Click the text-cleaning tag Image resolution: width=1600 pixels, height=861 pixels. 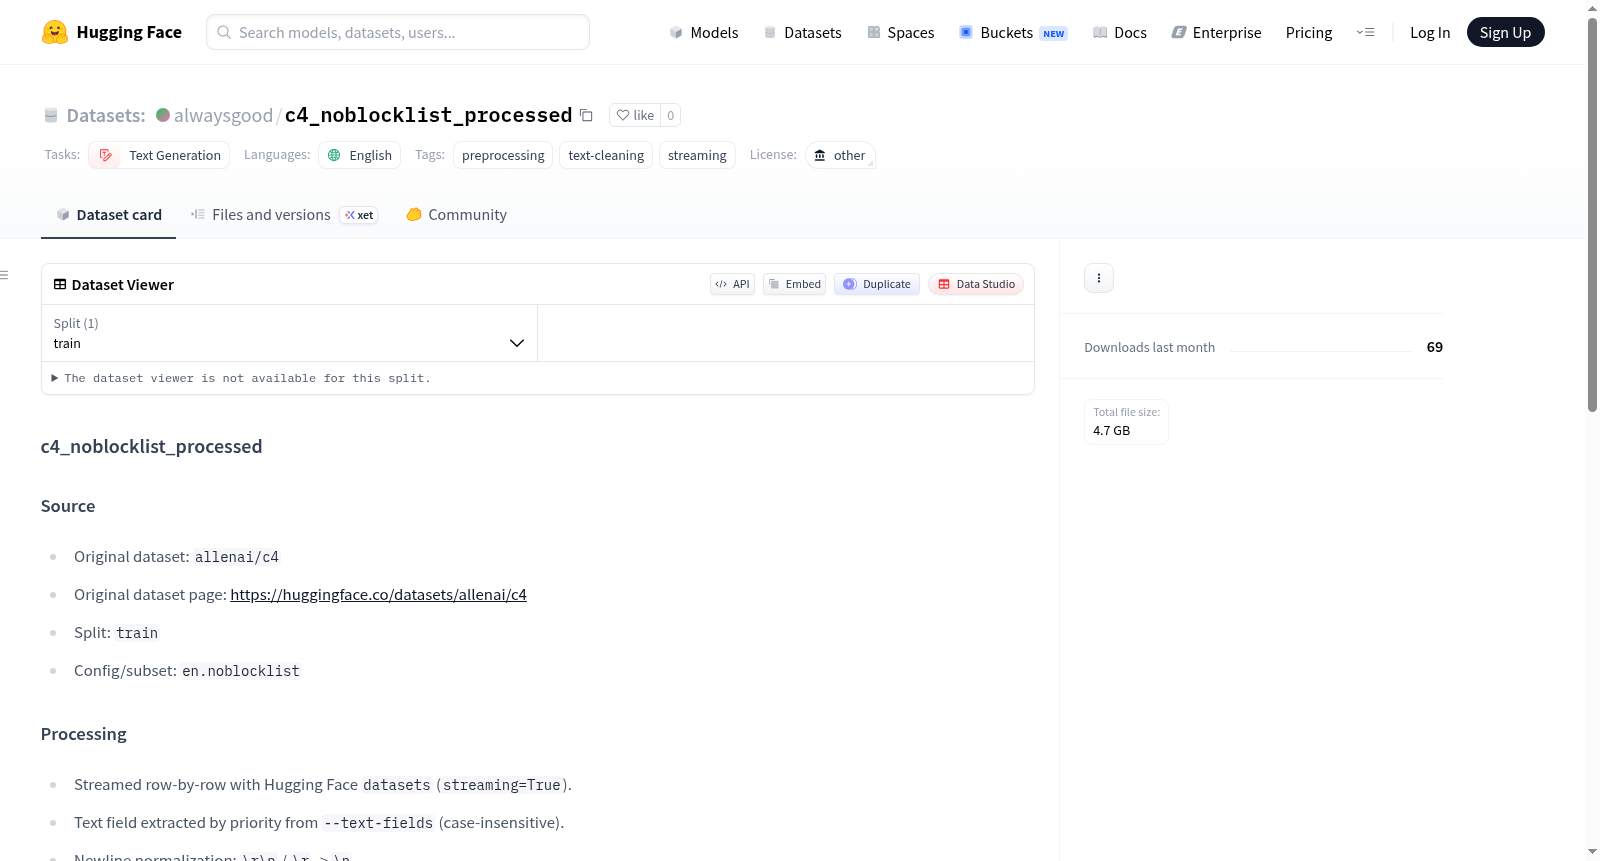(606, 155)
